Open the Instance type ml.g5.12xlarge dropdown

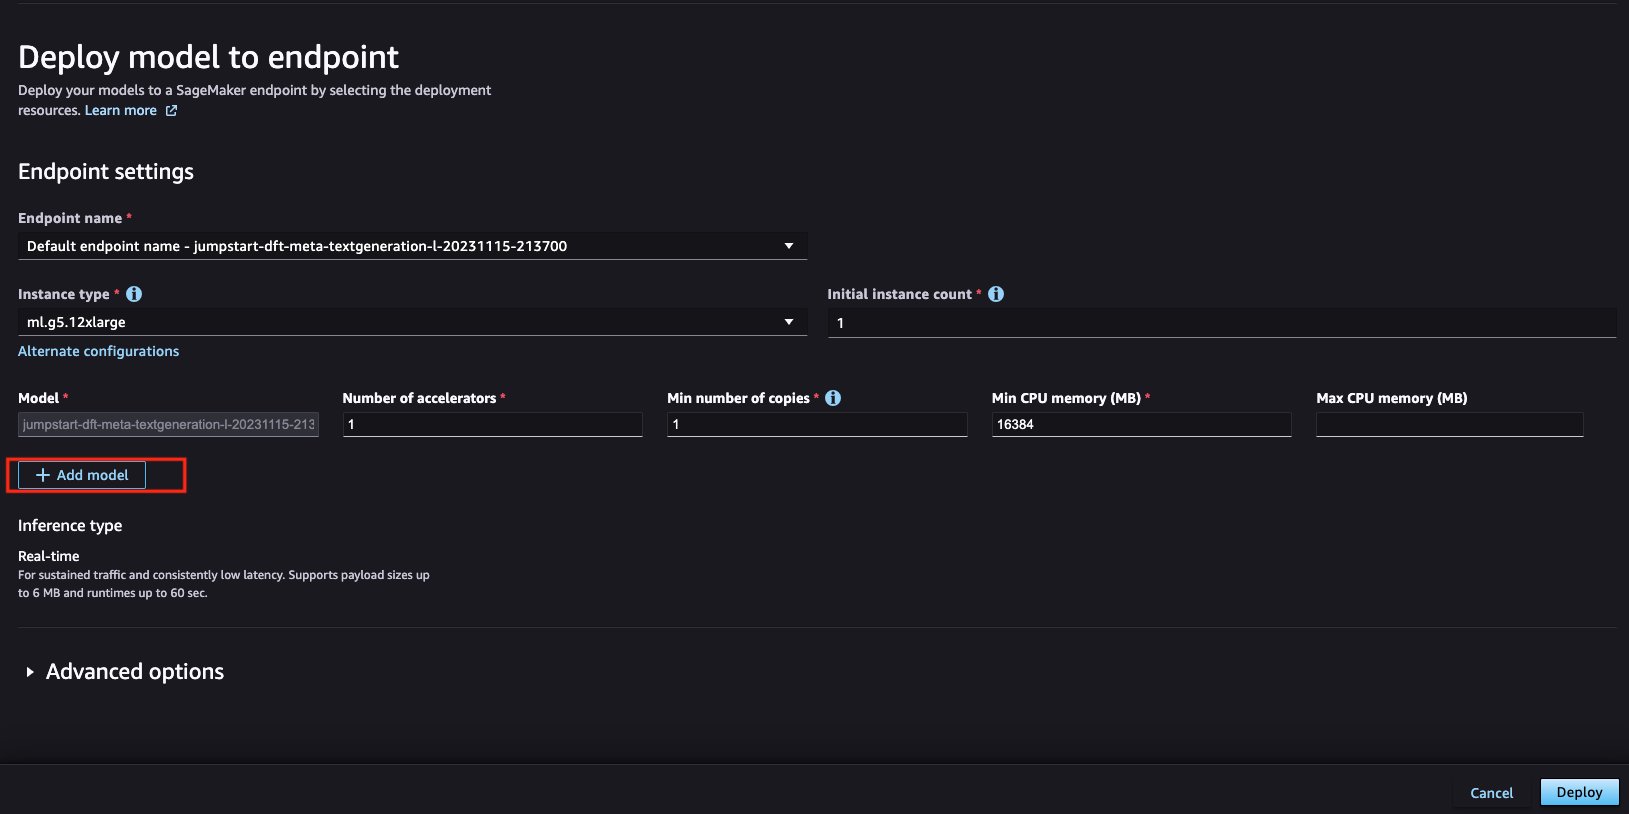(x=412, y=322)
